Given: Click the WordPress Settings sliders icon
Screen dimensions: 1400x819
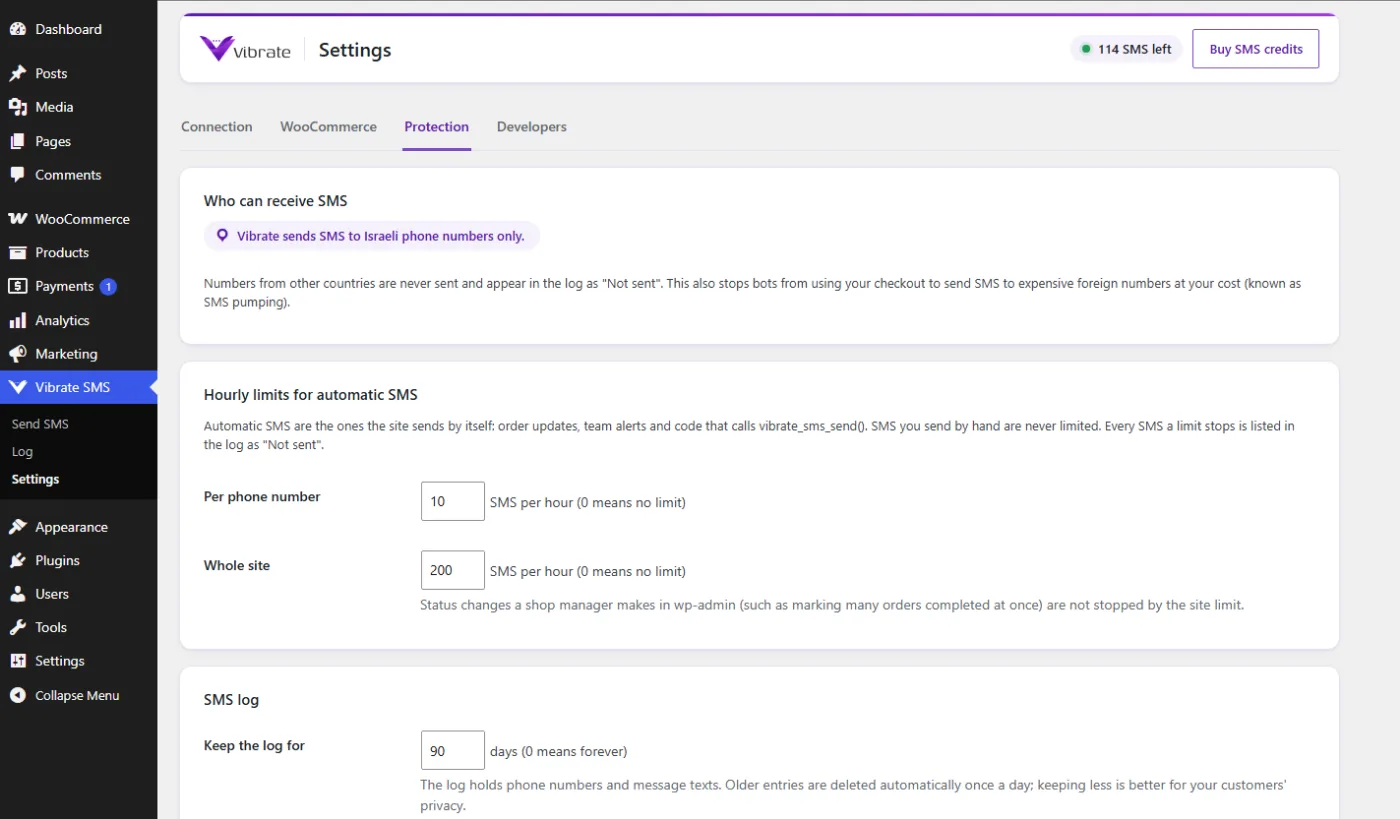Looking at the screenshot, I should pyautogui.click(x=17, y=661).
